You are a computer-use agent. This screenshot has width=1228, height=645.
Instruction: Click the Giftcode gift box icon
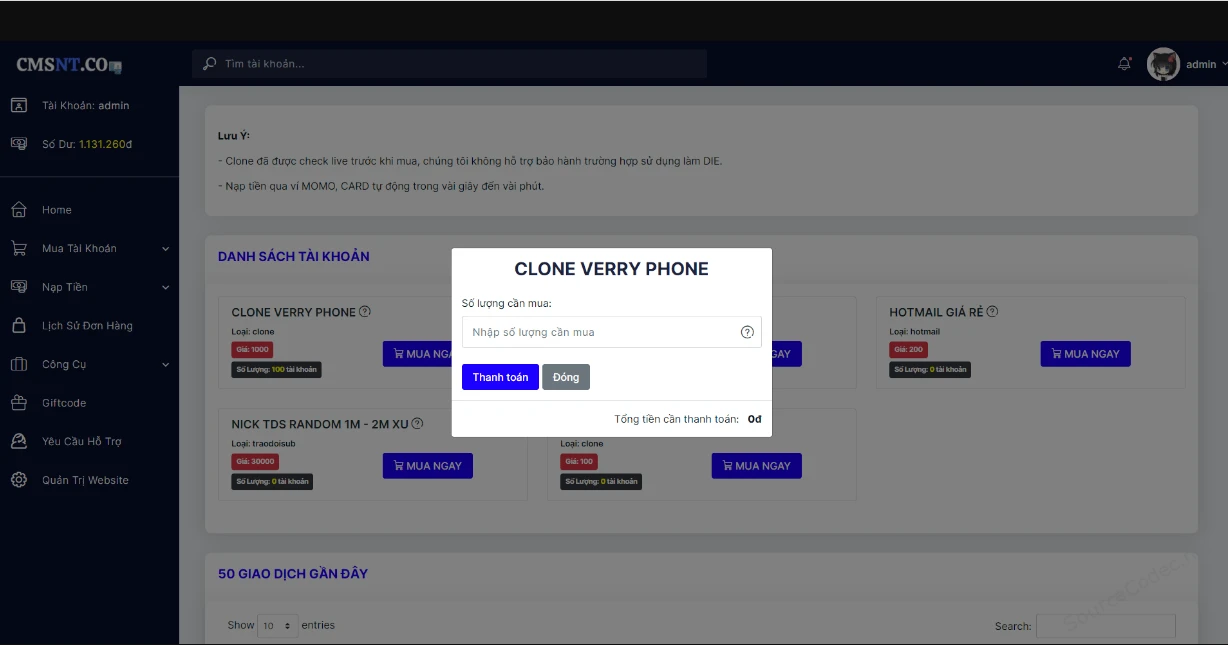[18, 403]
